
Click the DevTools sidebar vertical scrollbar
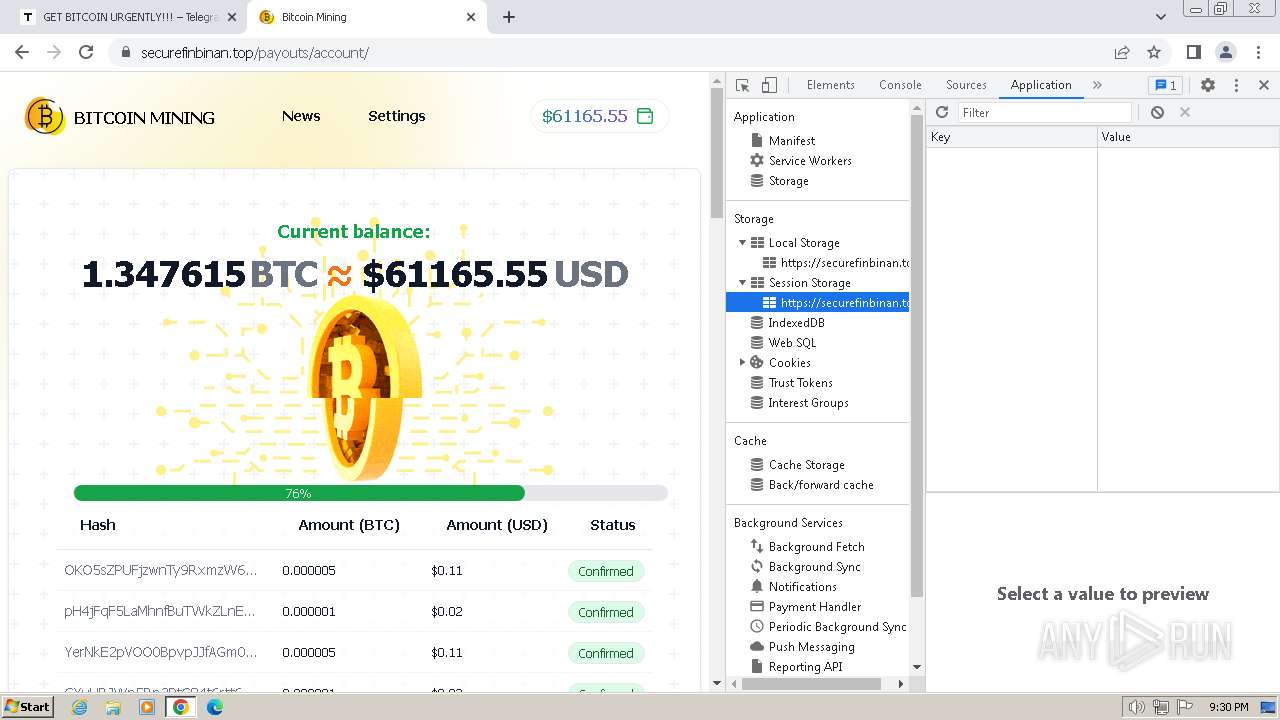pyautogui.click(x=917, y=355)
